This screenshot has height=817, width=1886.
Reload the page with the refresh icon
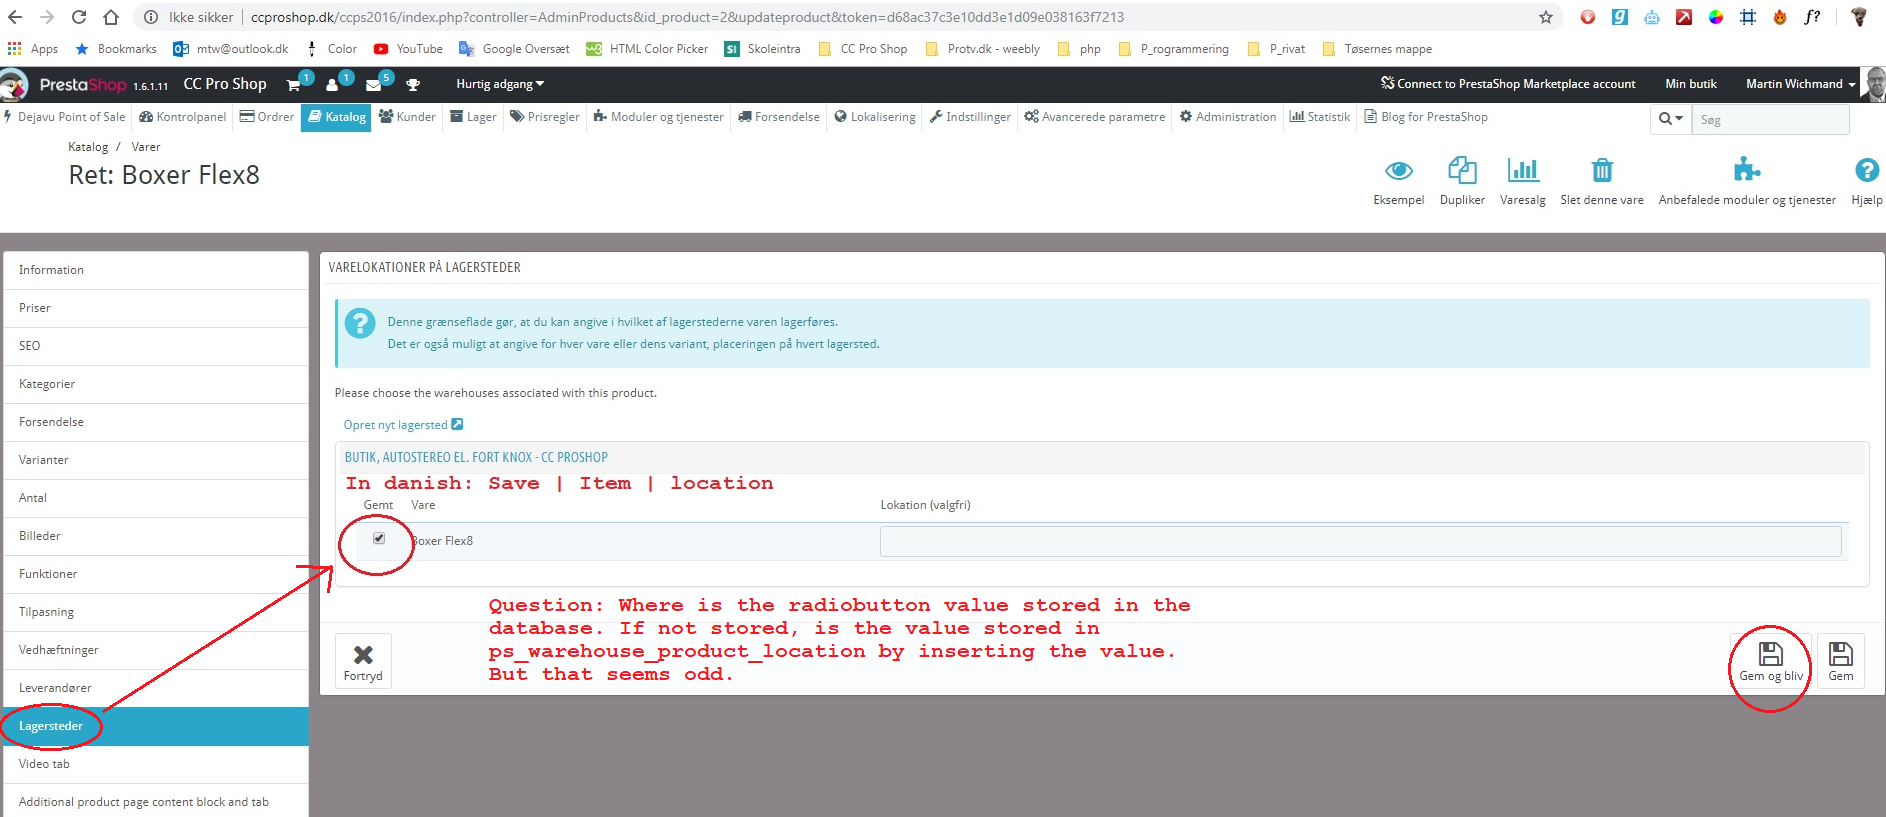[x=79, y=17]
